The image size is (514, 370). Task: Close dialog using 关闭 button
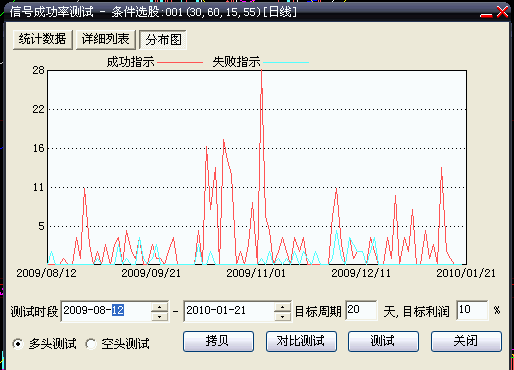(466, 341)
